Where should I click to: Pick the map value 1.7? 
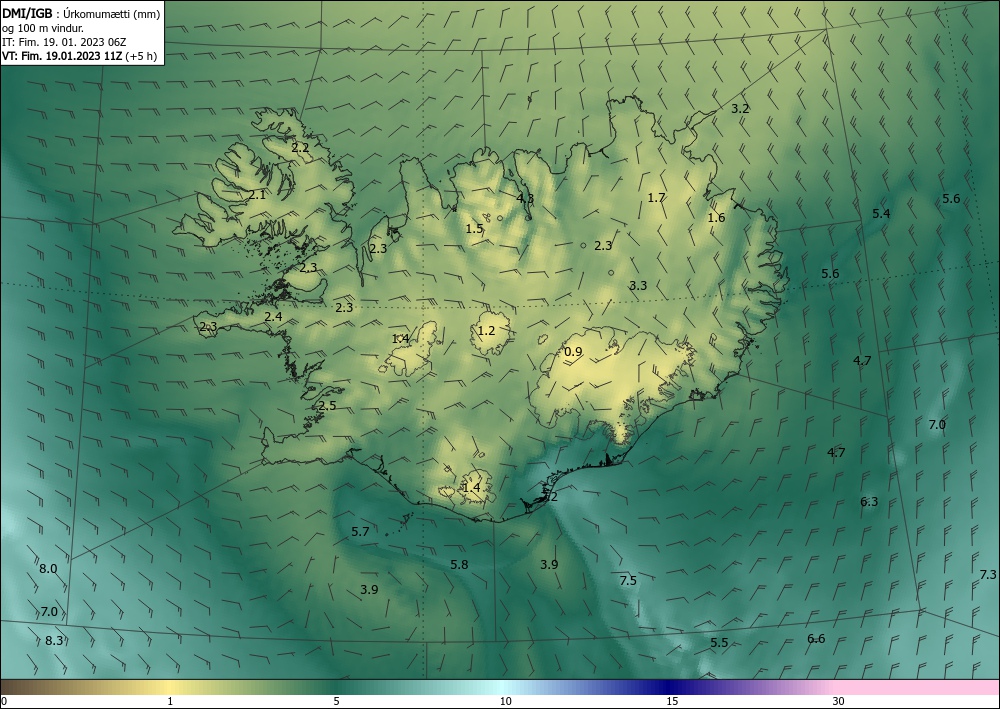pyautogui.click(x=656, y=198)
